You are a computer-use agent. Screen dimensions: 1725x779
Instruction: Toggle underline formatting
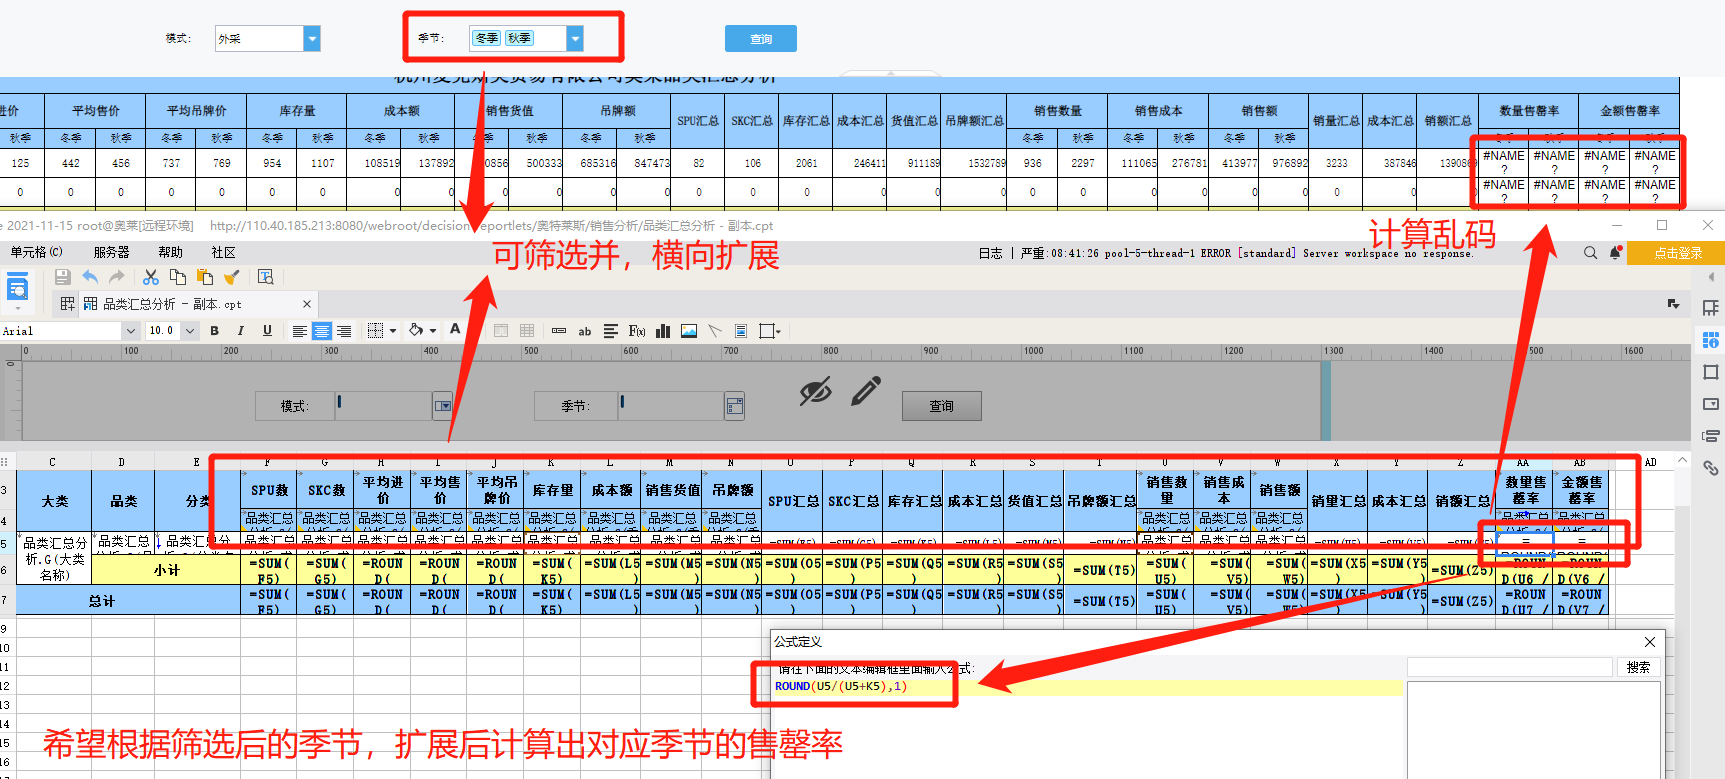267,331
